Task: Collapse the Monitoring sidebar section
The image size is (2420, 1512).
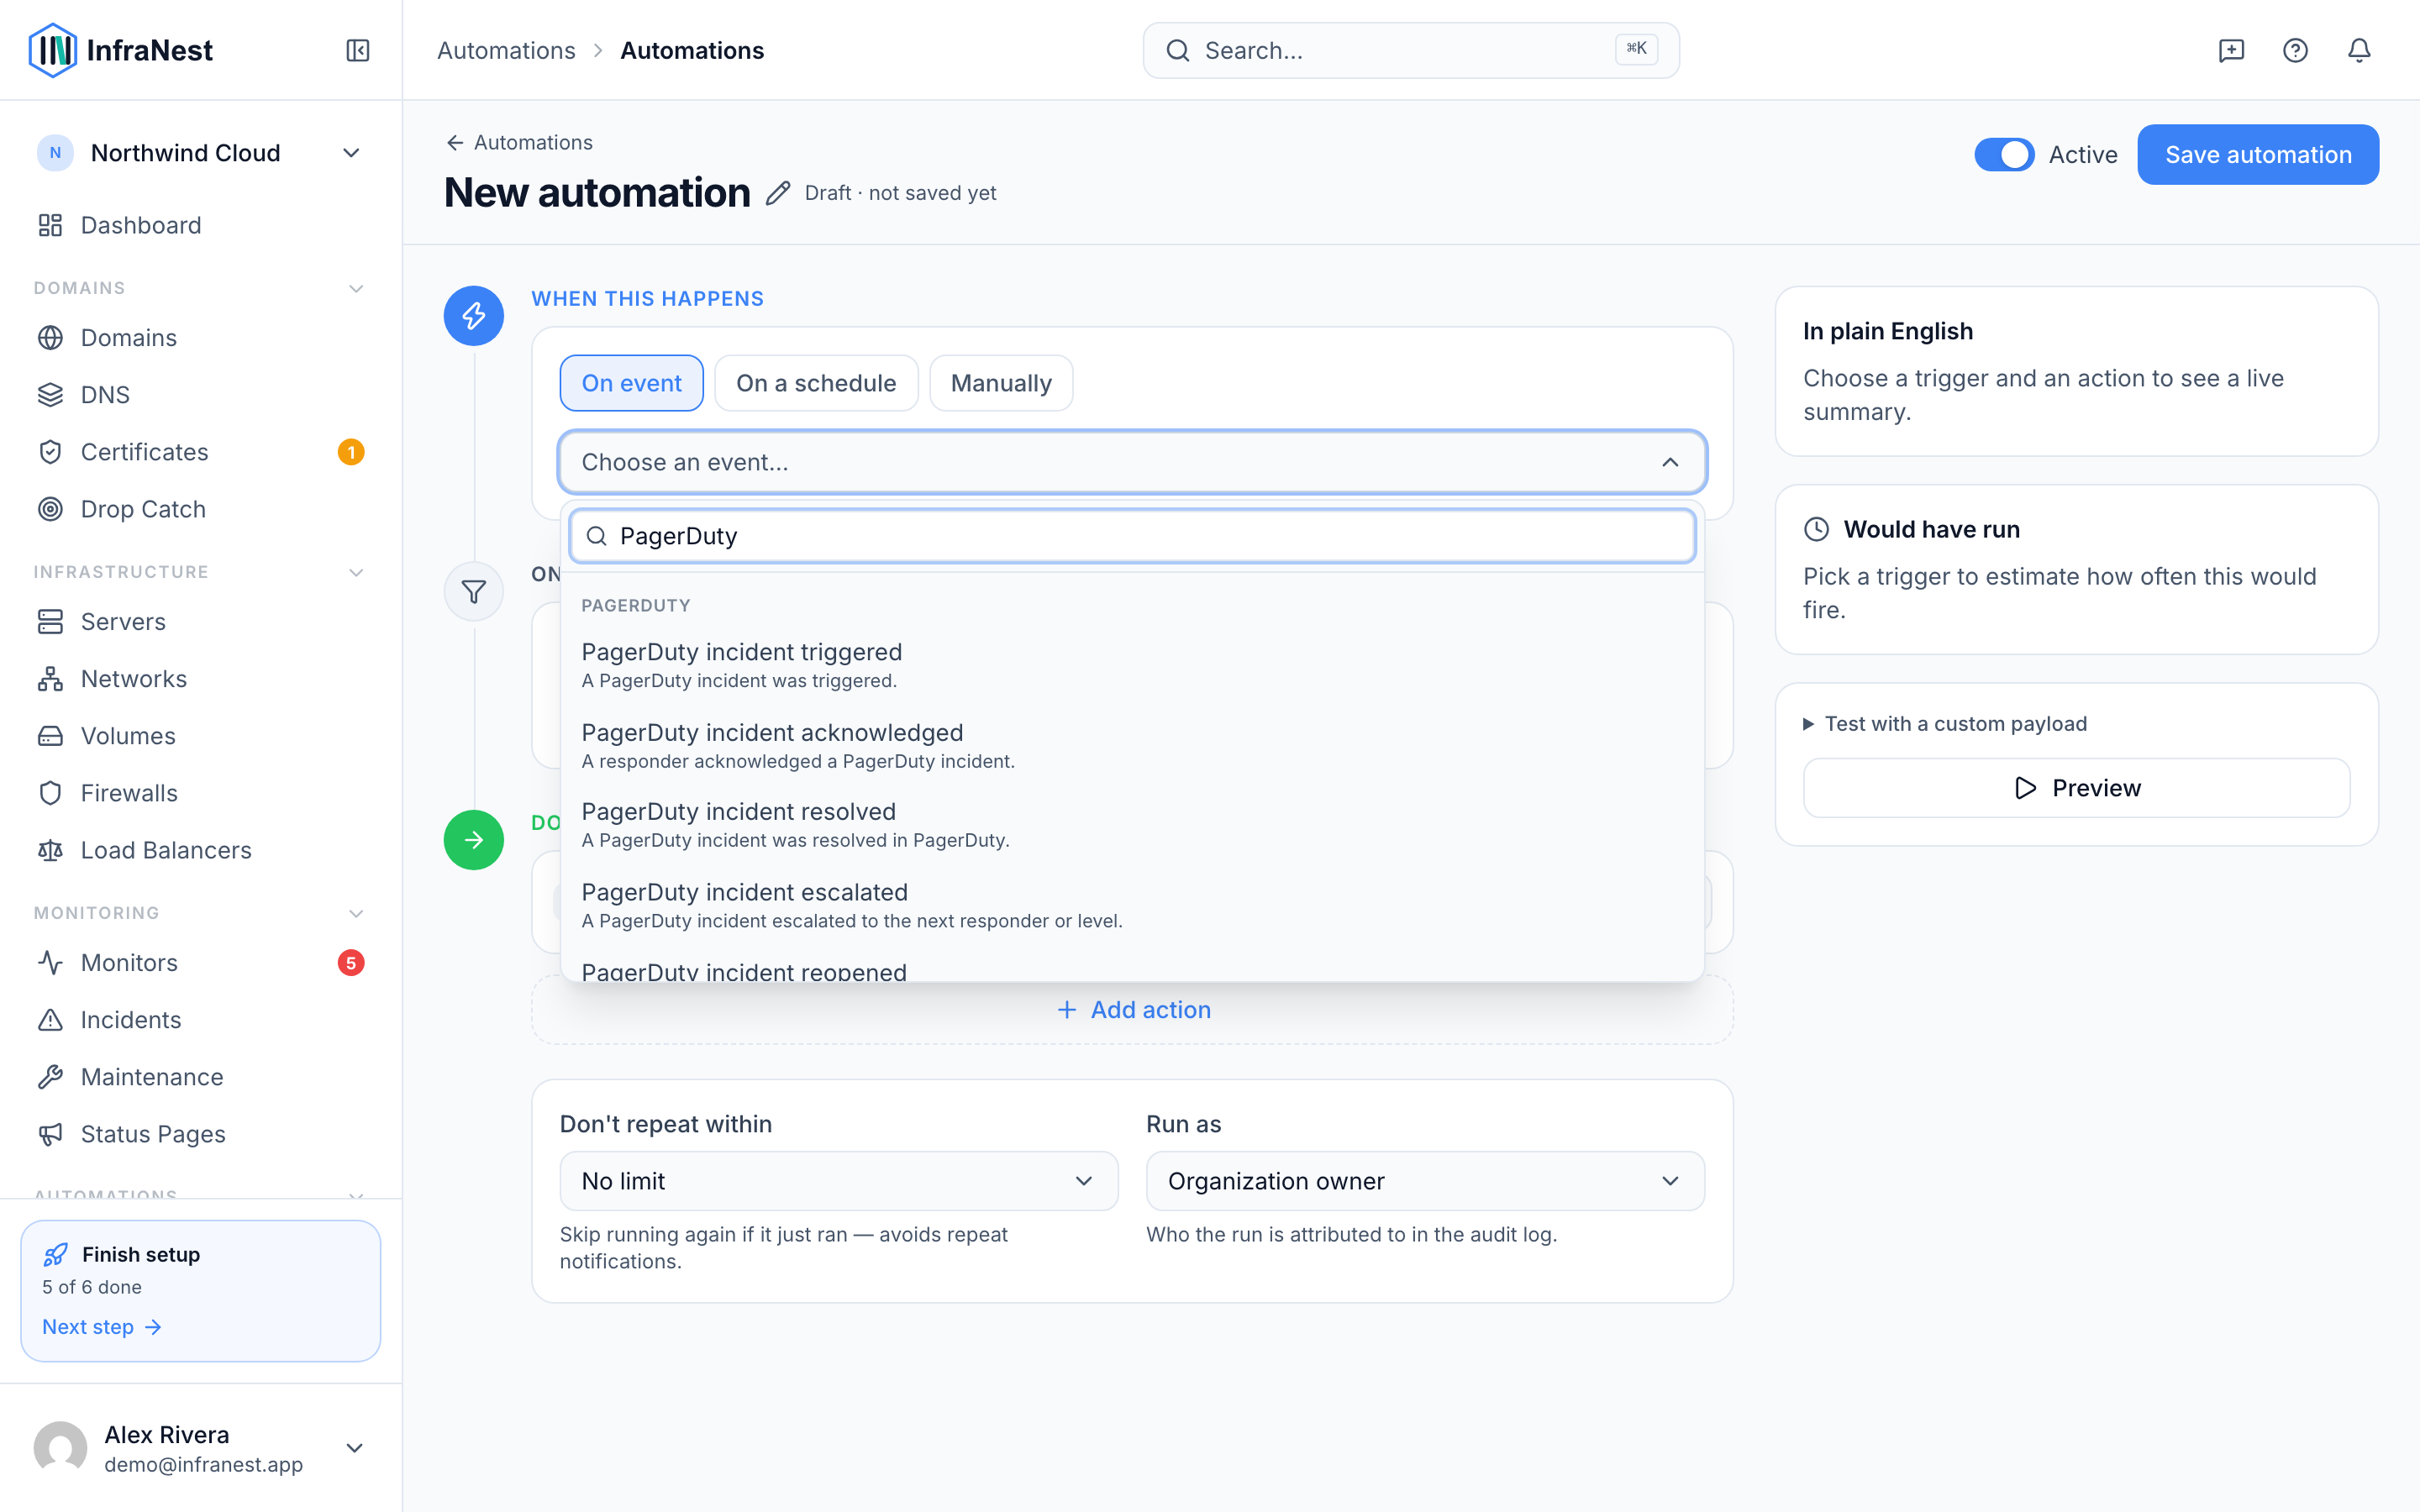Action: [x=356, y=913]
